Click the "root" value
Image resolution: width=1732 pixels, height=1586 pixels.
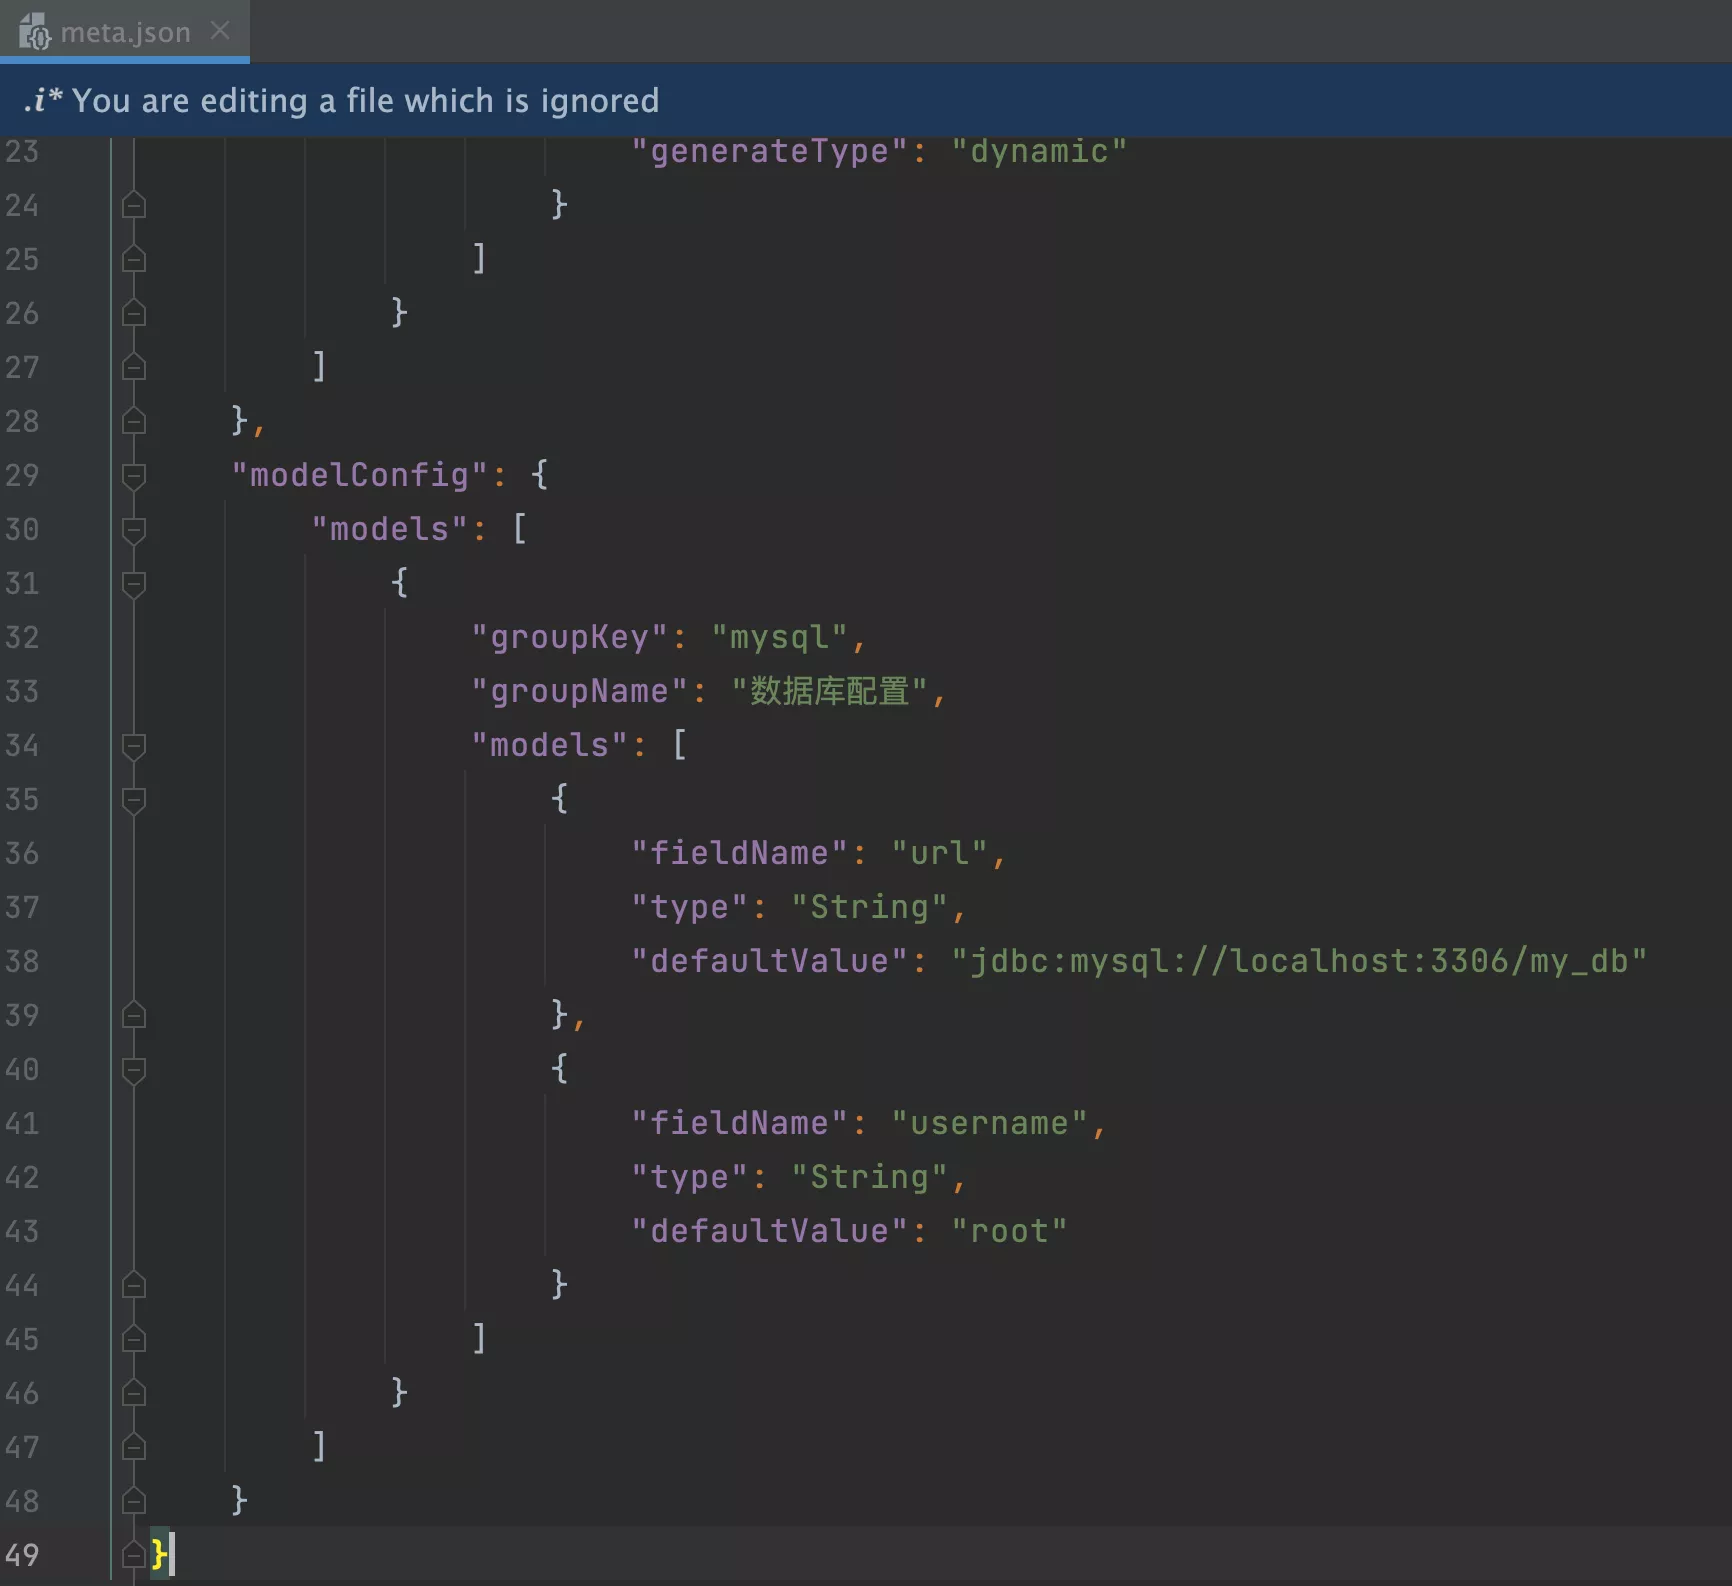1009,1231
